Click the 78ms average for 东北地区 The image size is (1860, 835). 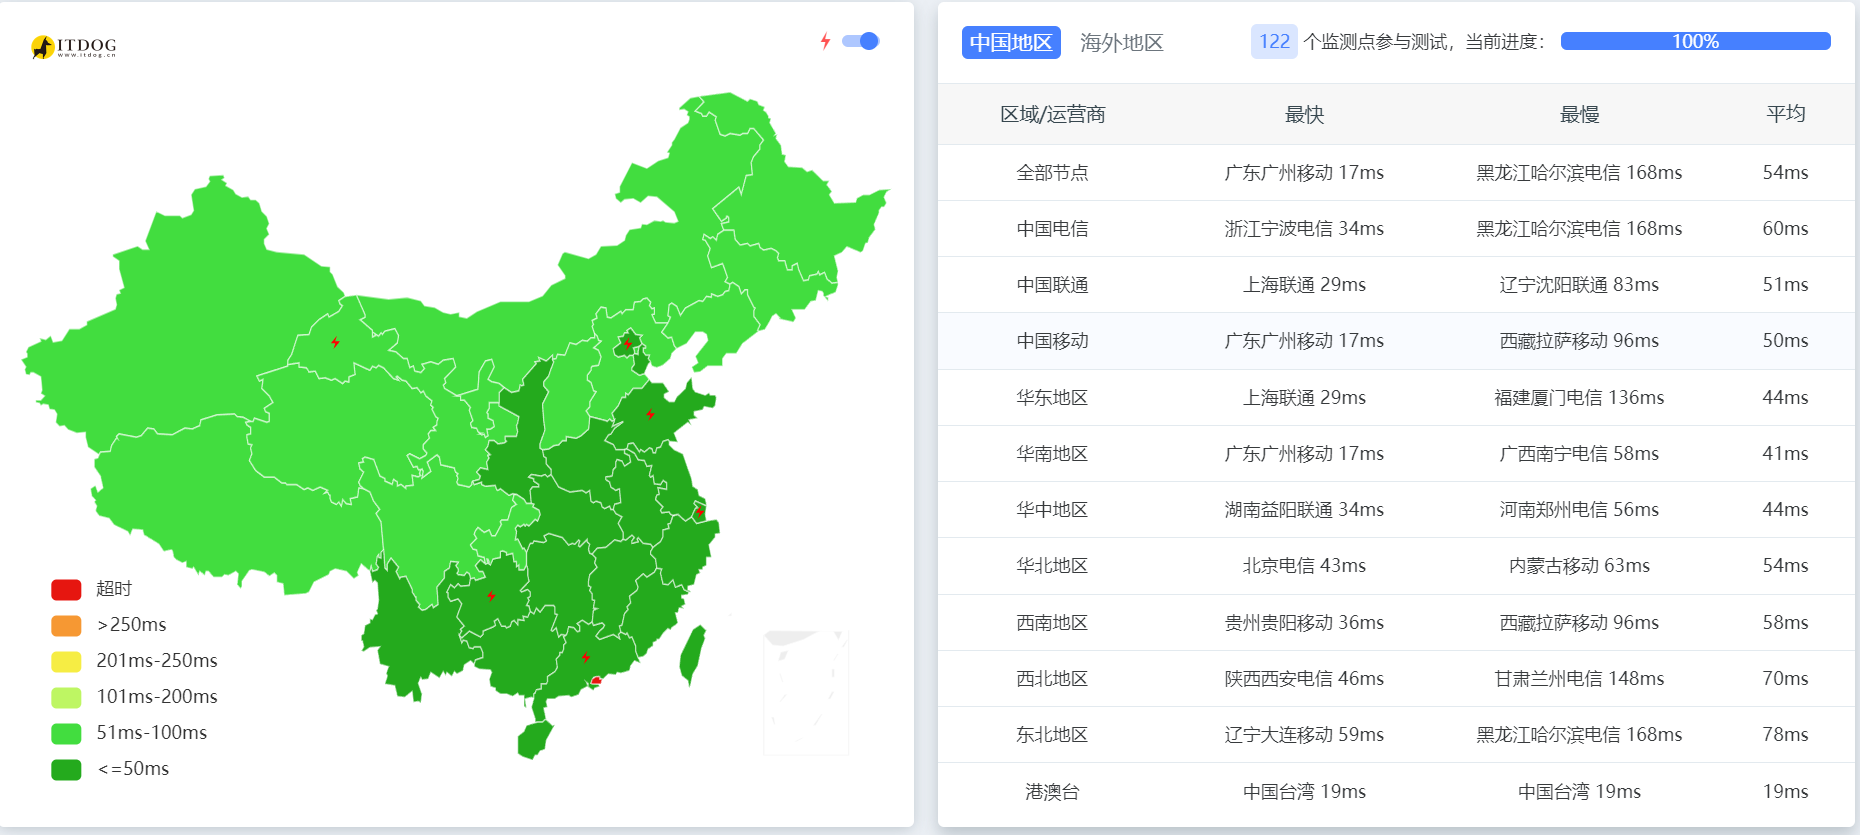click(x=1785, y=735)
